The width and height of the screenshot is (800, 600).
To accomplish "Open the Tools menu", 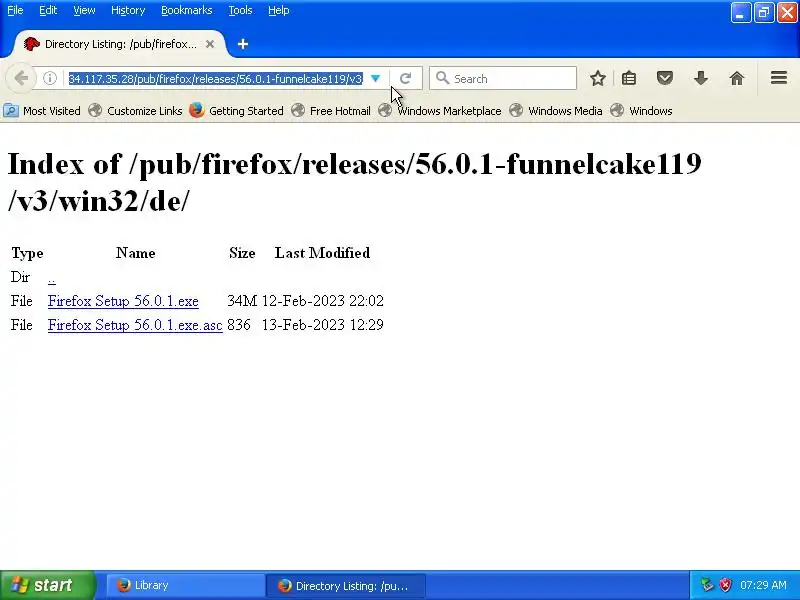I will [x=240, y=10].
